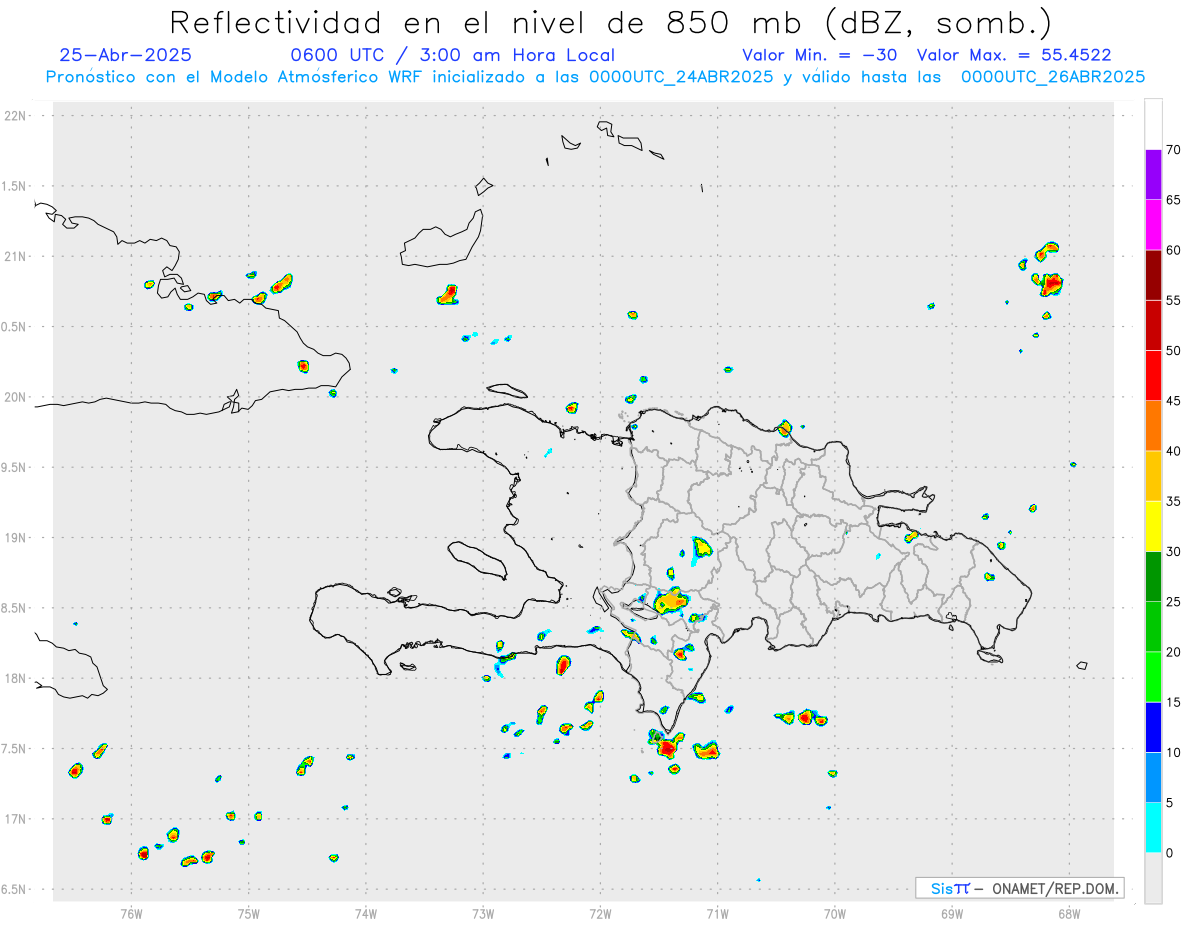
Task: Click the latitude label '20N'
Action: click(x=17, y=397)
